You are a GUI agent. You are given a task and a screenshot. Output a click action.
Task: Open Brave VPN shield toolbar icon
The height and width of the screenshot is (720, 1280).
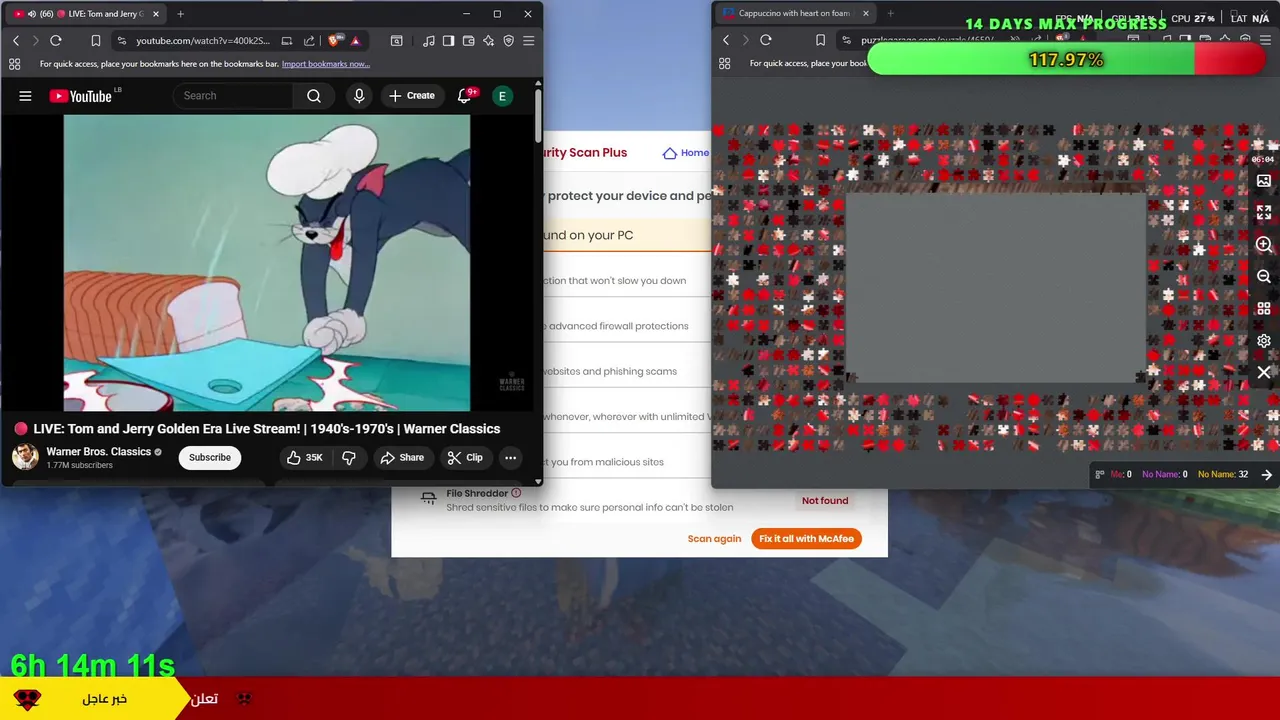tap(509, 41)
